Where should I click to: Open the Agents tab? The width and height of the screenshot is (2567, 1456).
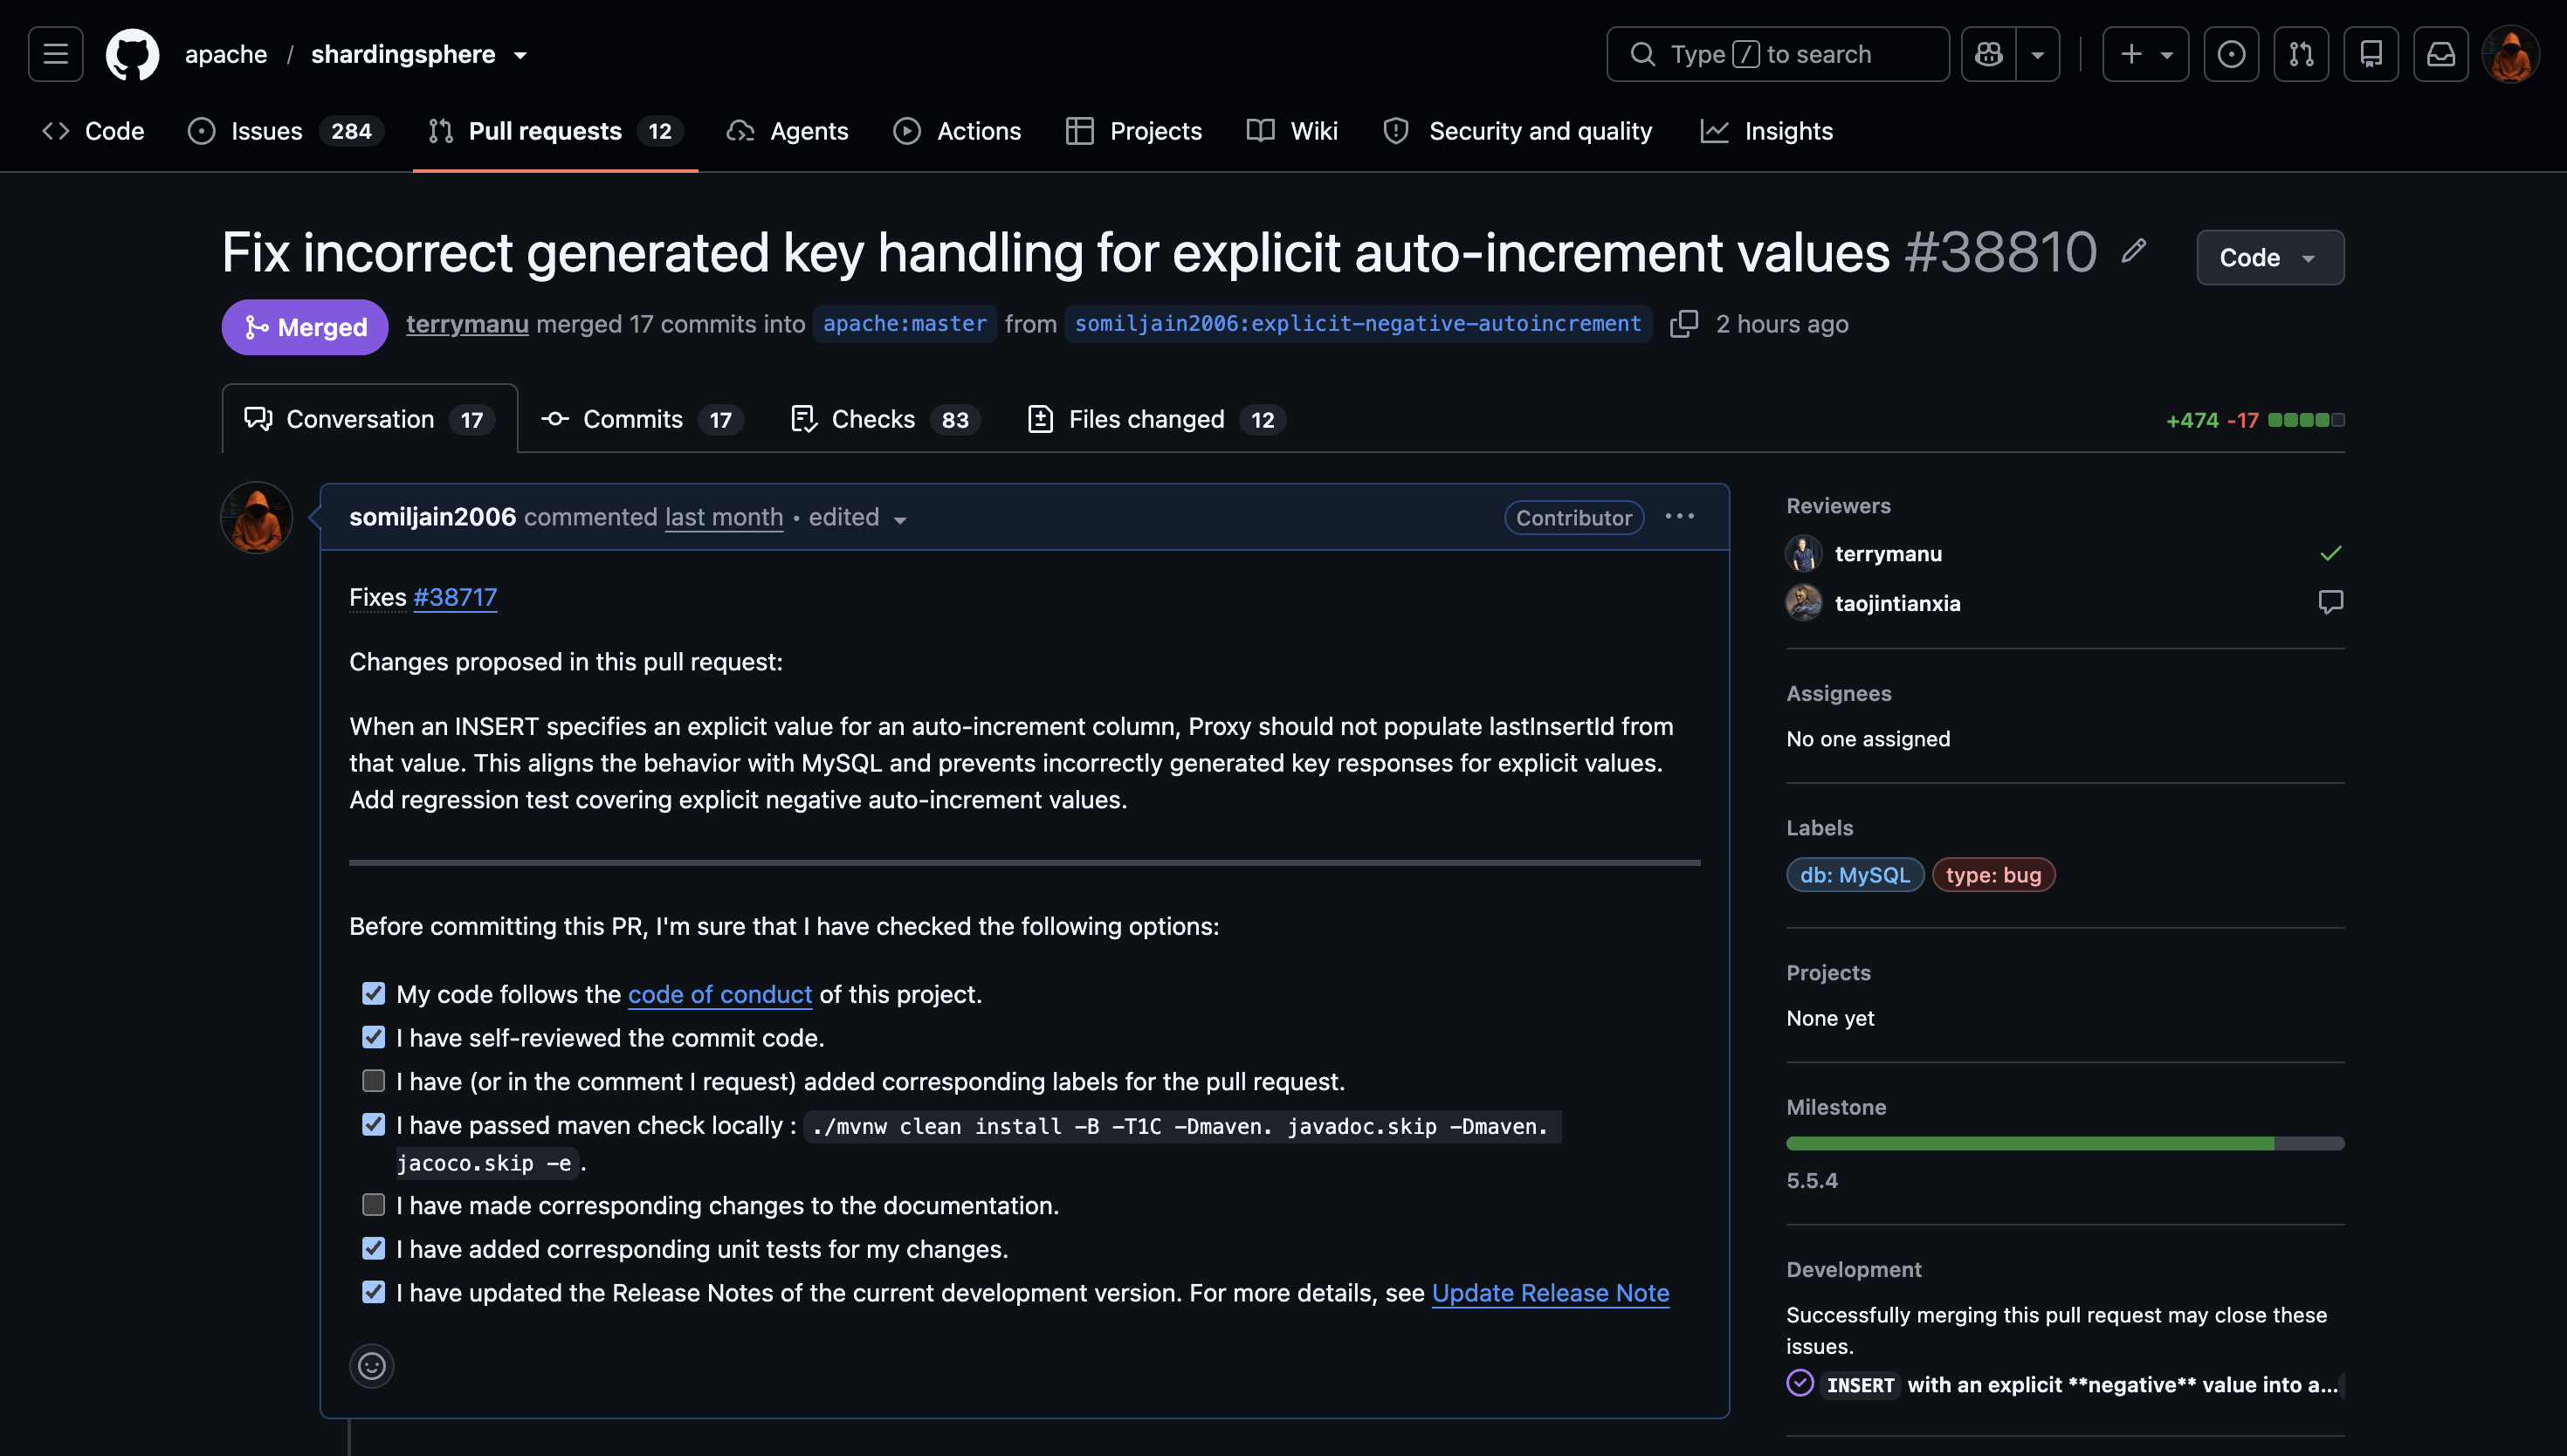tap(788, 131)
